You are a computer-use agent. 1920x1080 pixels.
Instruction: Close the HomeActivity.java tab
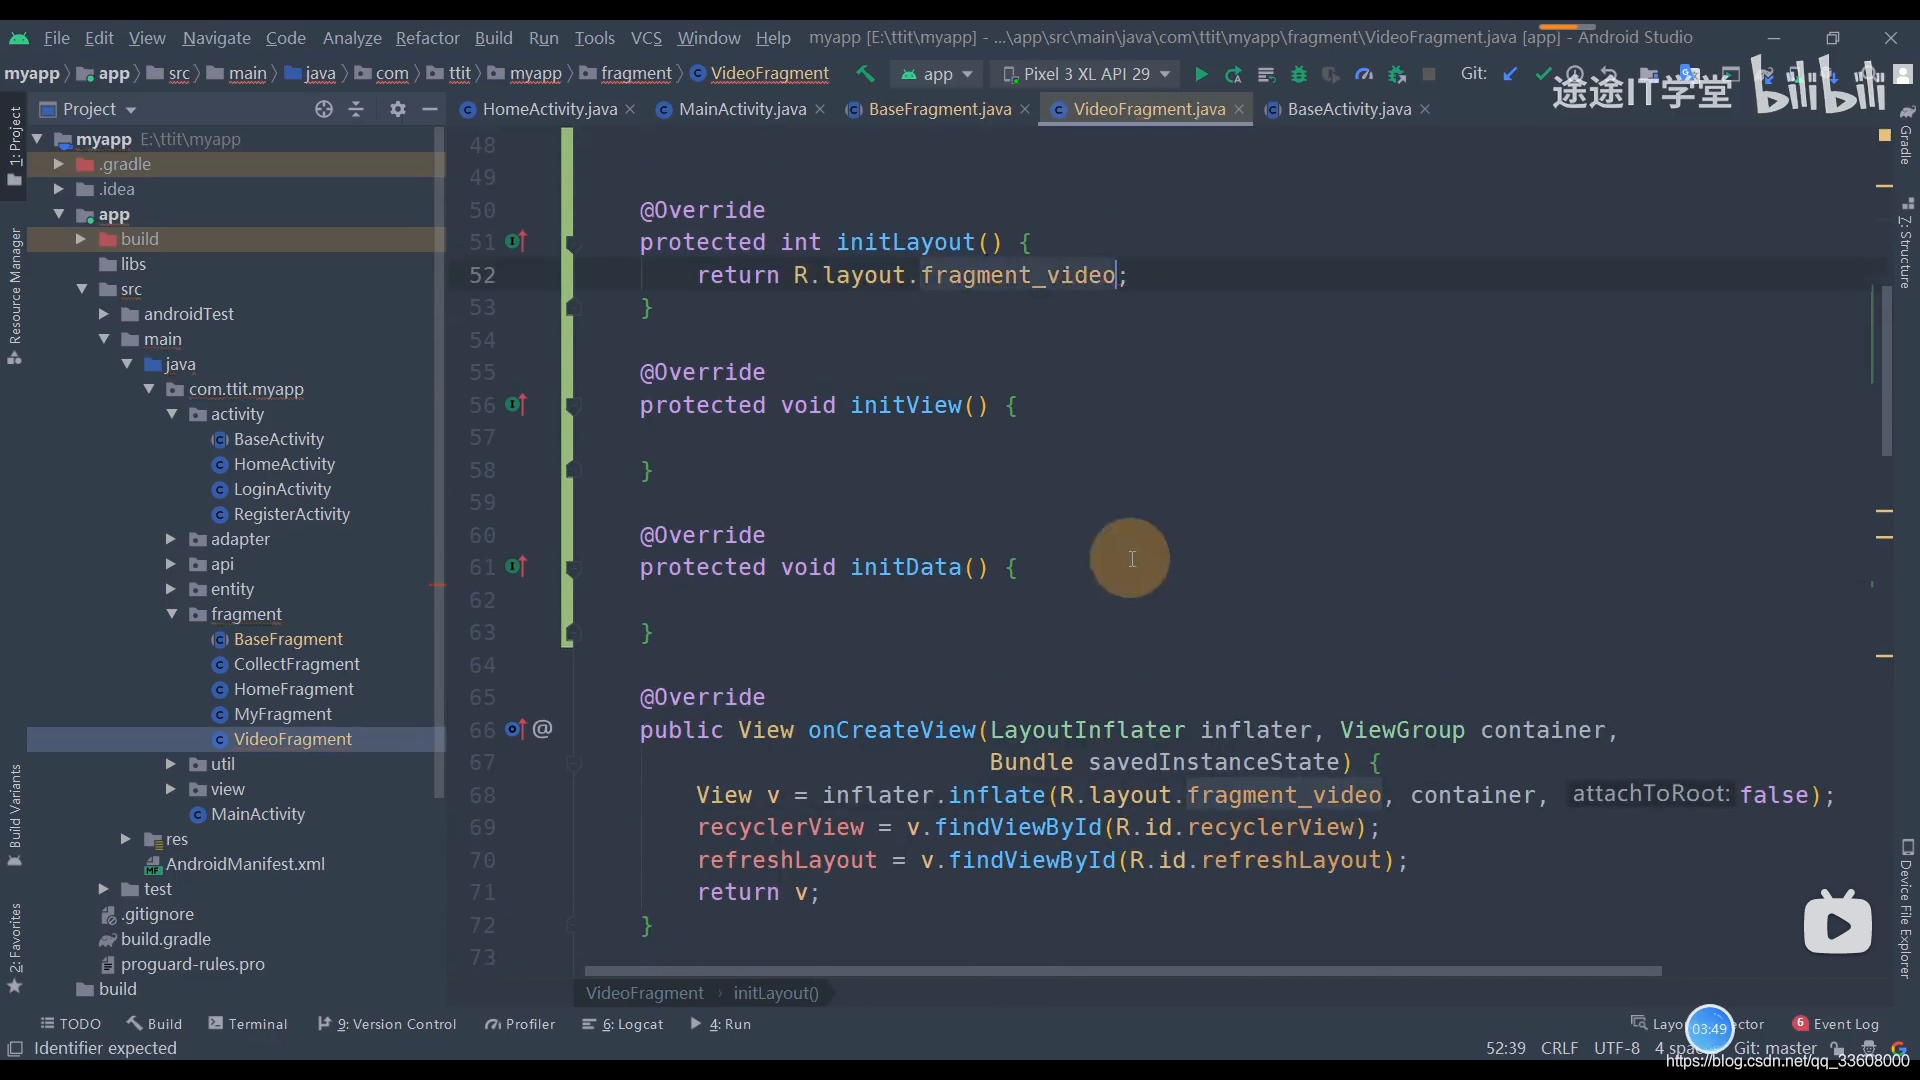coord(630,109)
